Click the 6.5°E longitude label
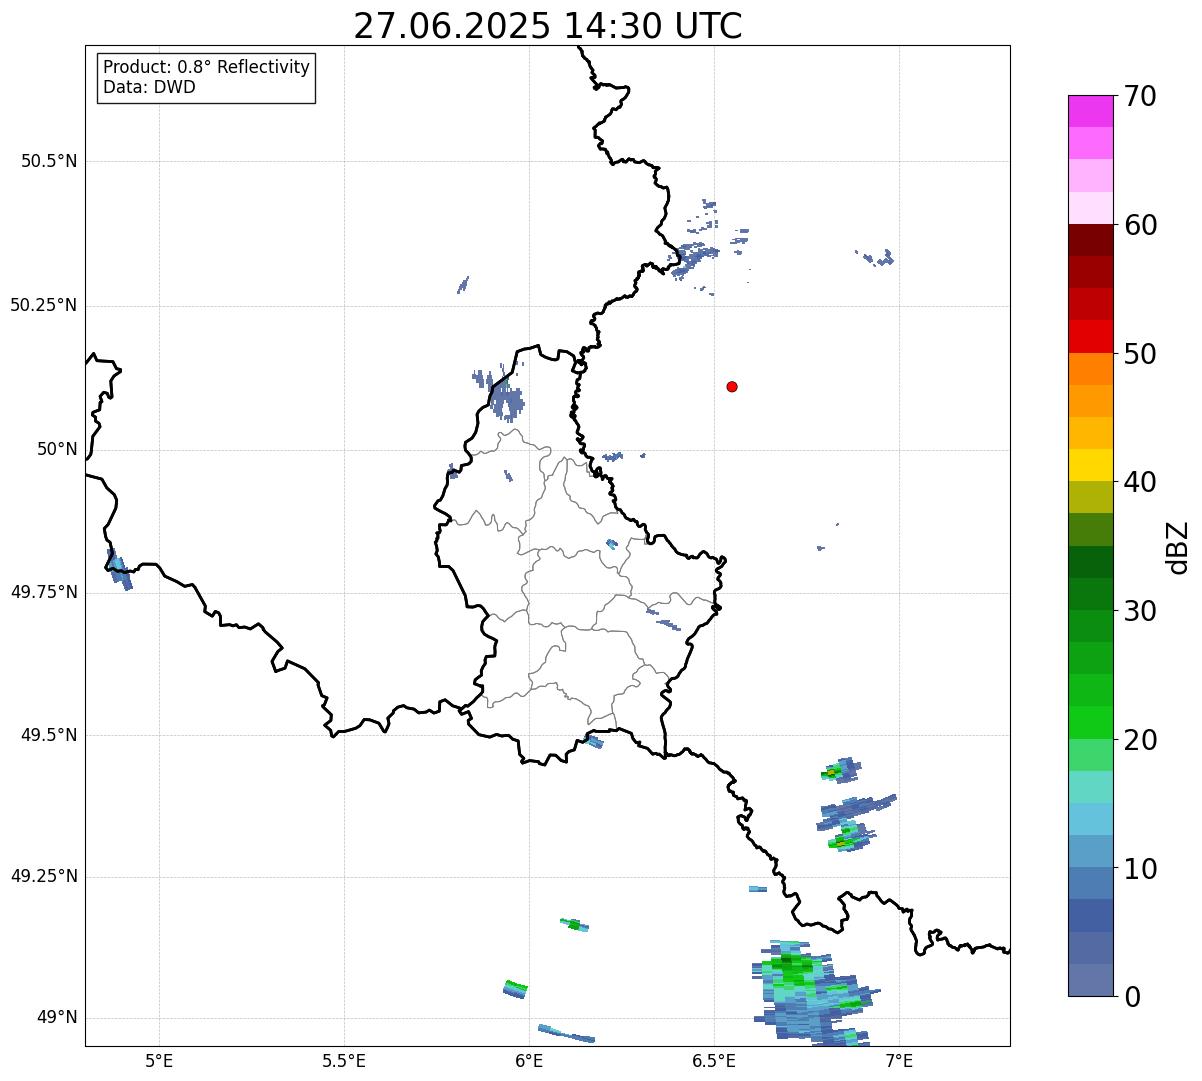The width and height of the screenshot is (1202, 1081). tap(714, 1060)
